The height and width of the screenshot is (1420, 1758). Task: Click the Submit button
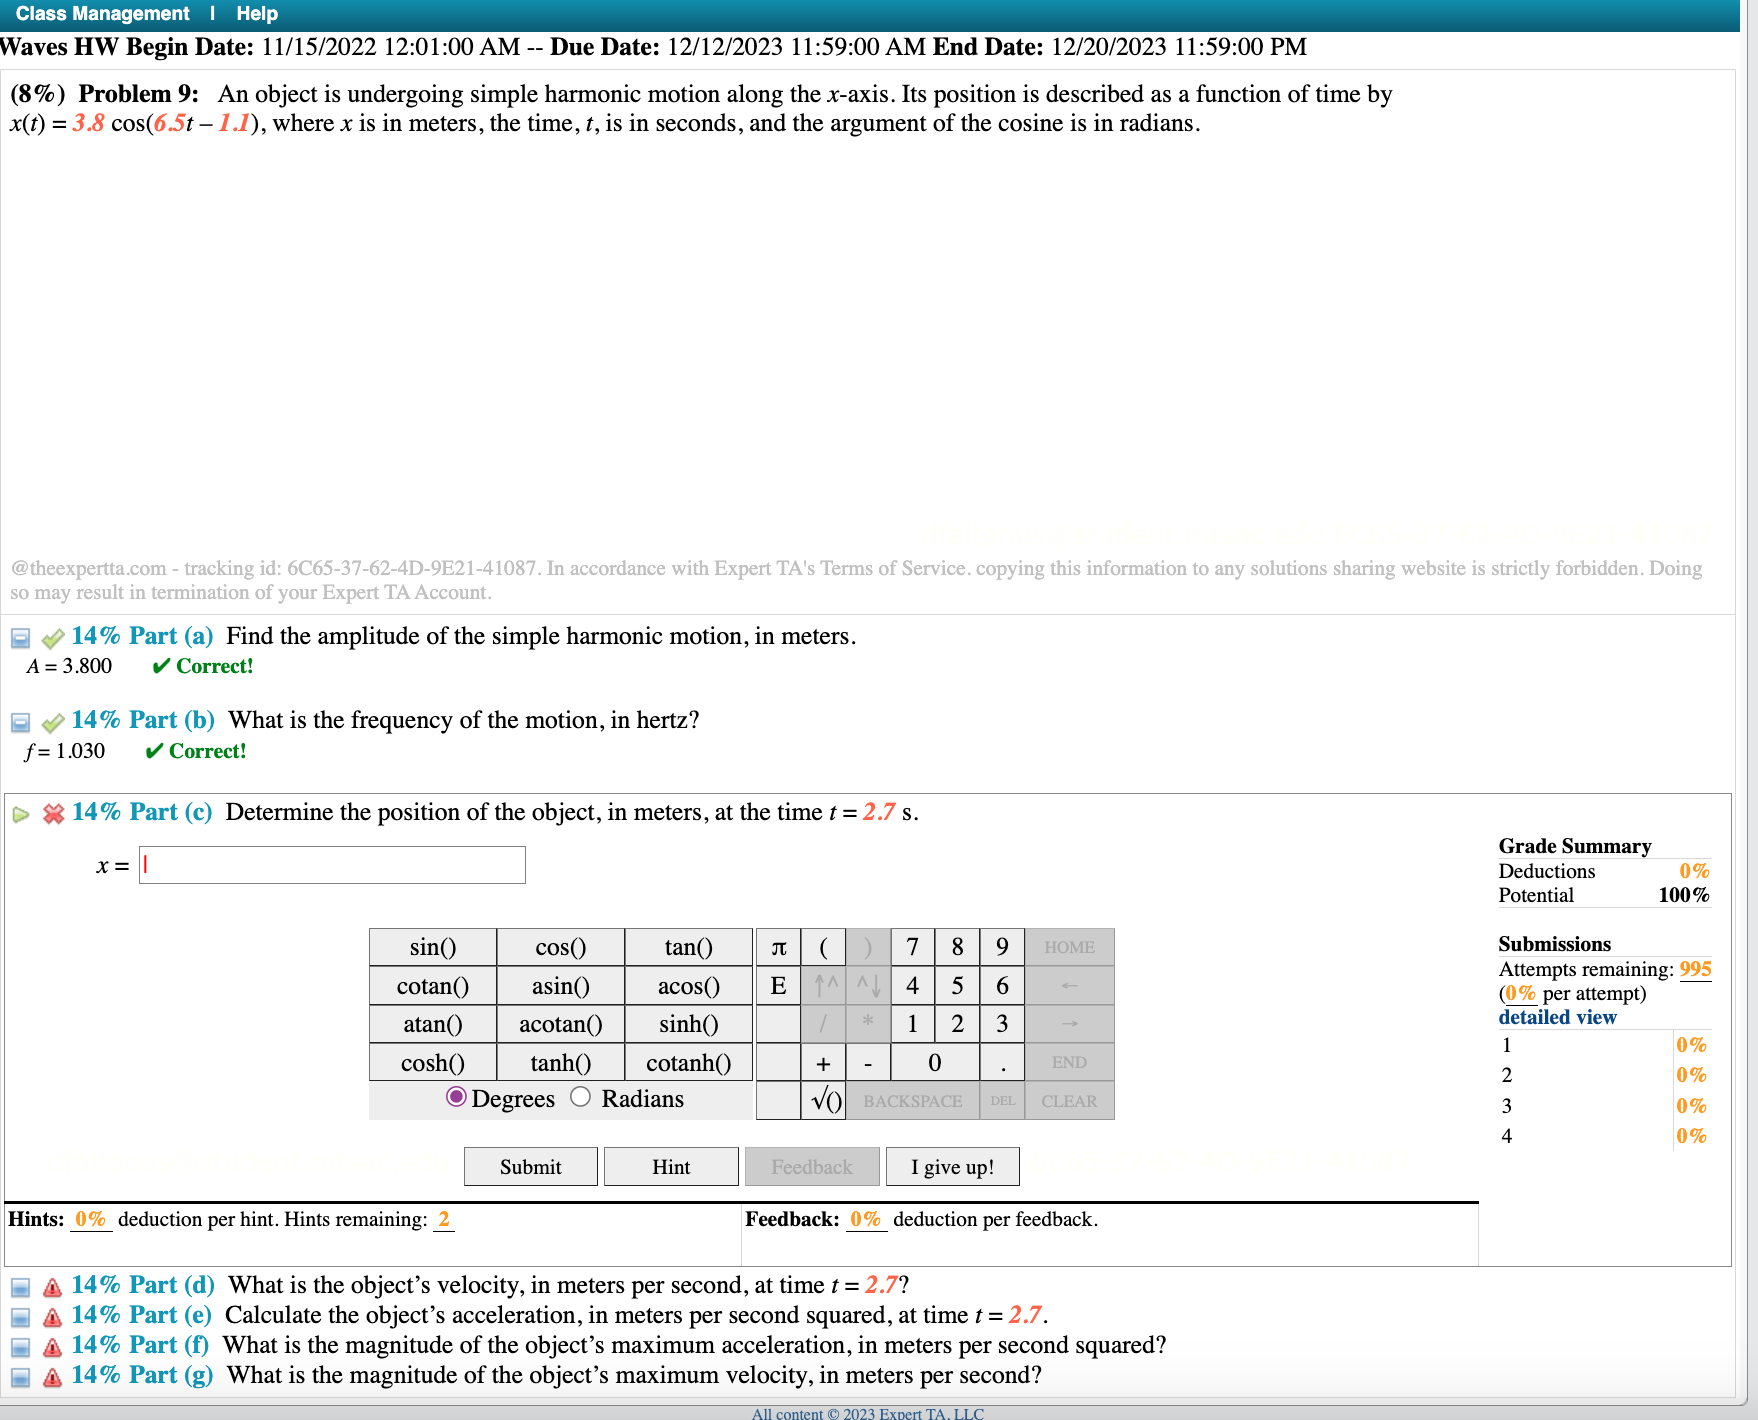point(530,1166)
